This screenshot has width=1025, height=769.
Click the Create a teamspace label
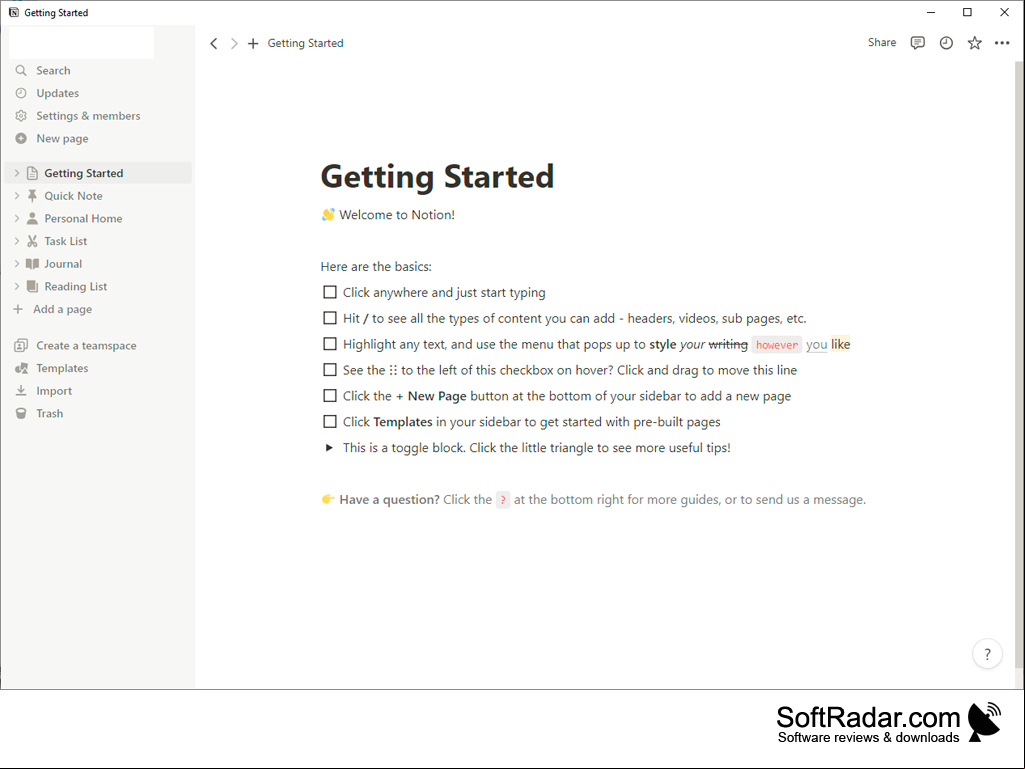[x=86, y=345]
